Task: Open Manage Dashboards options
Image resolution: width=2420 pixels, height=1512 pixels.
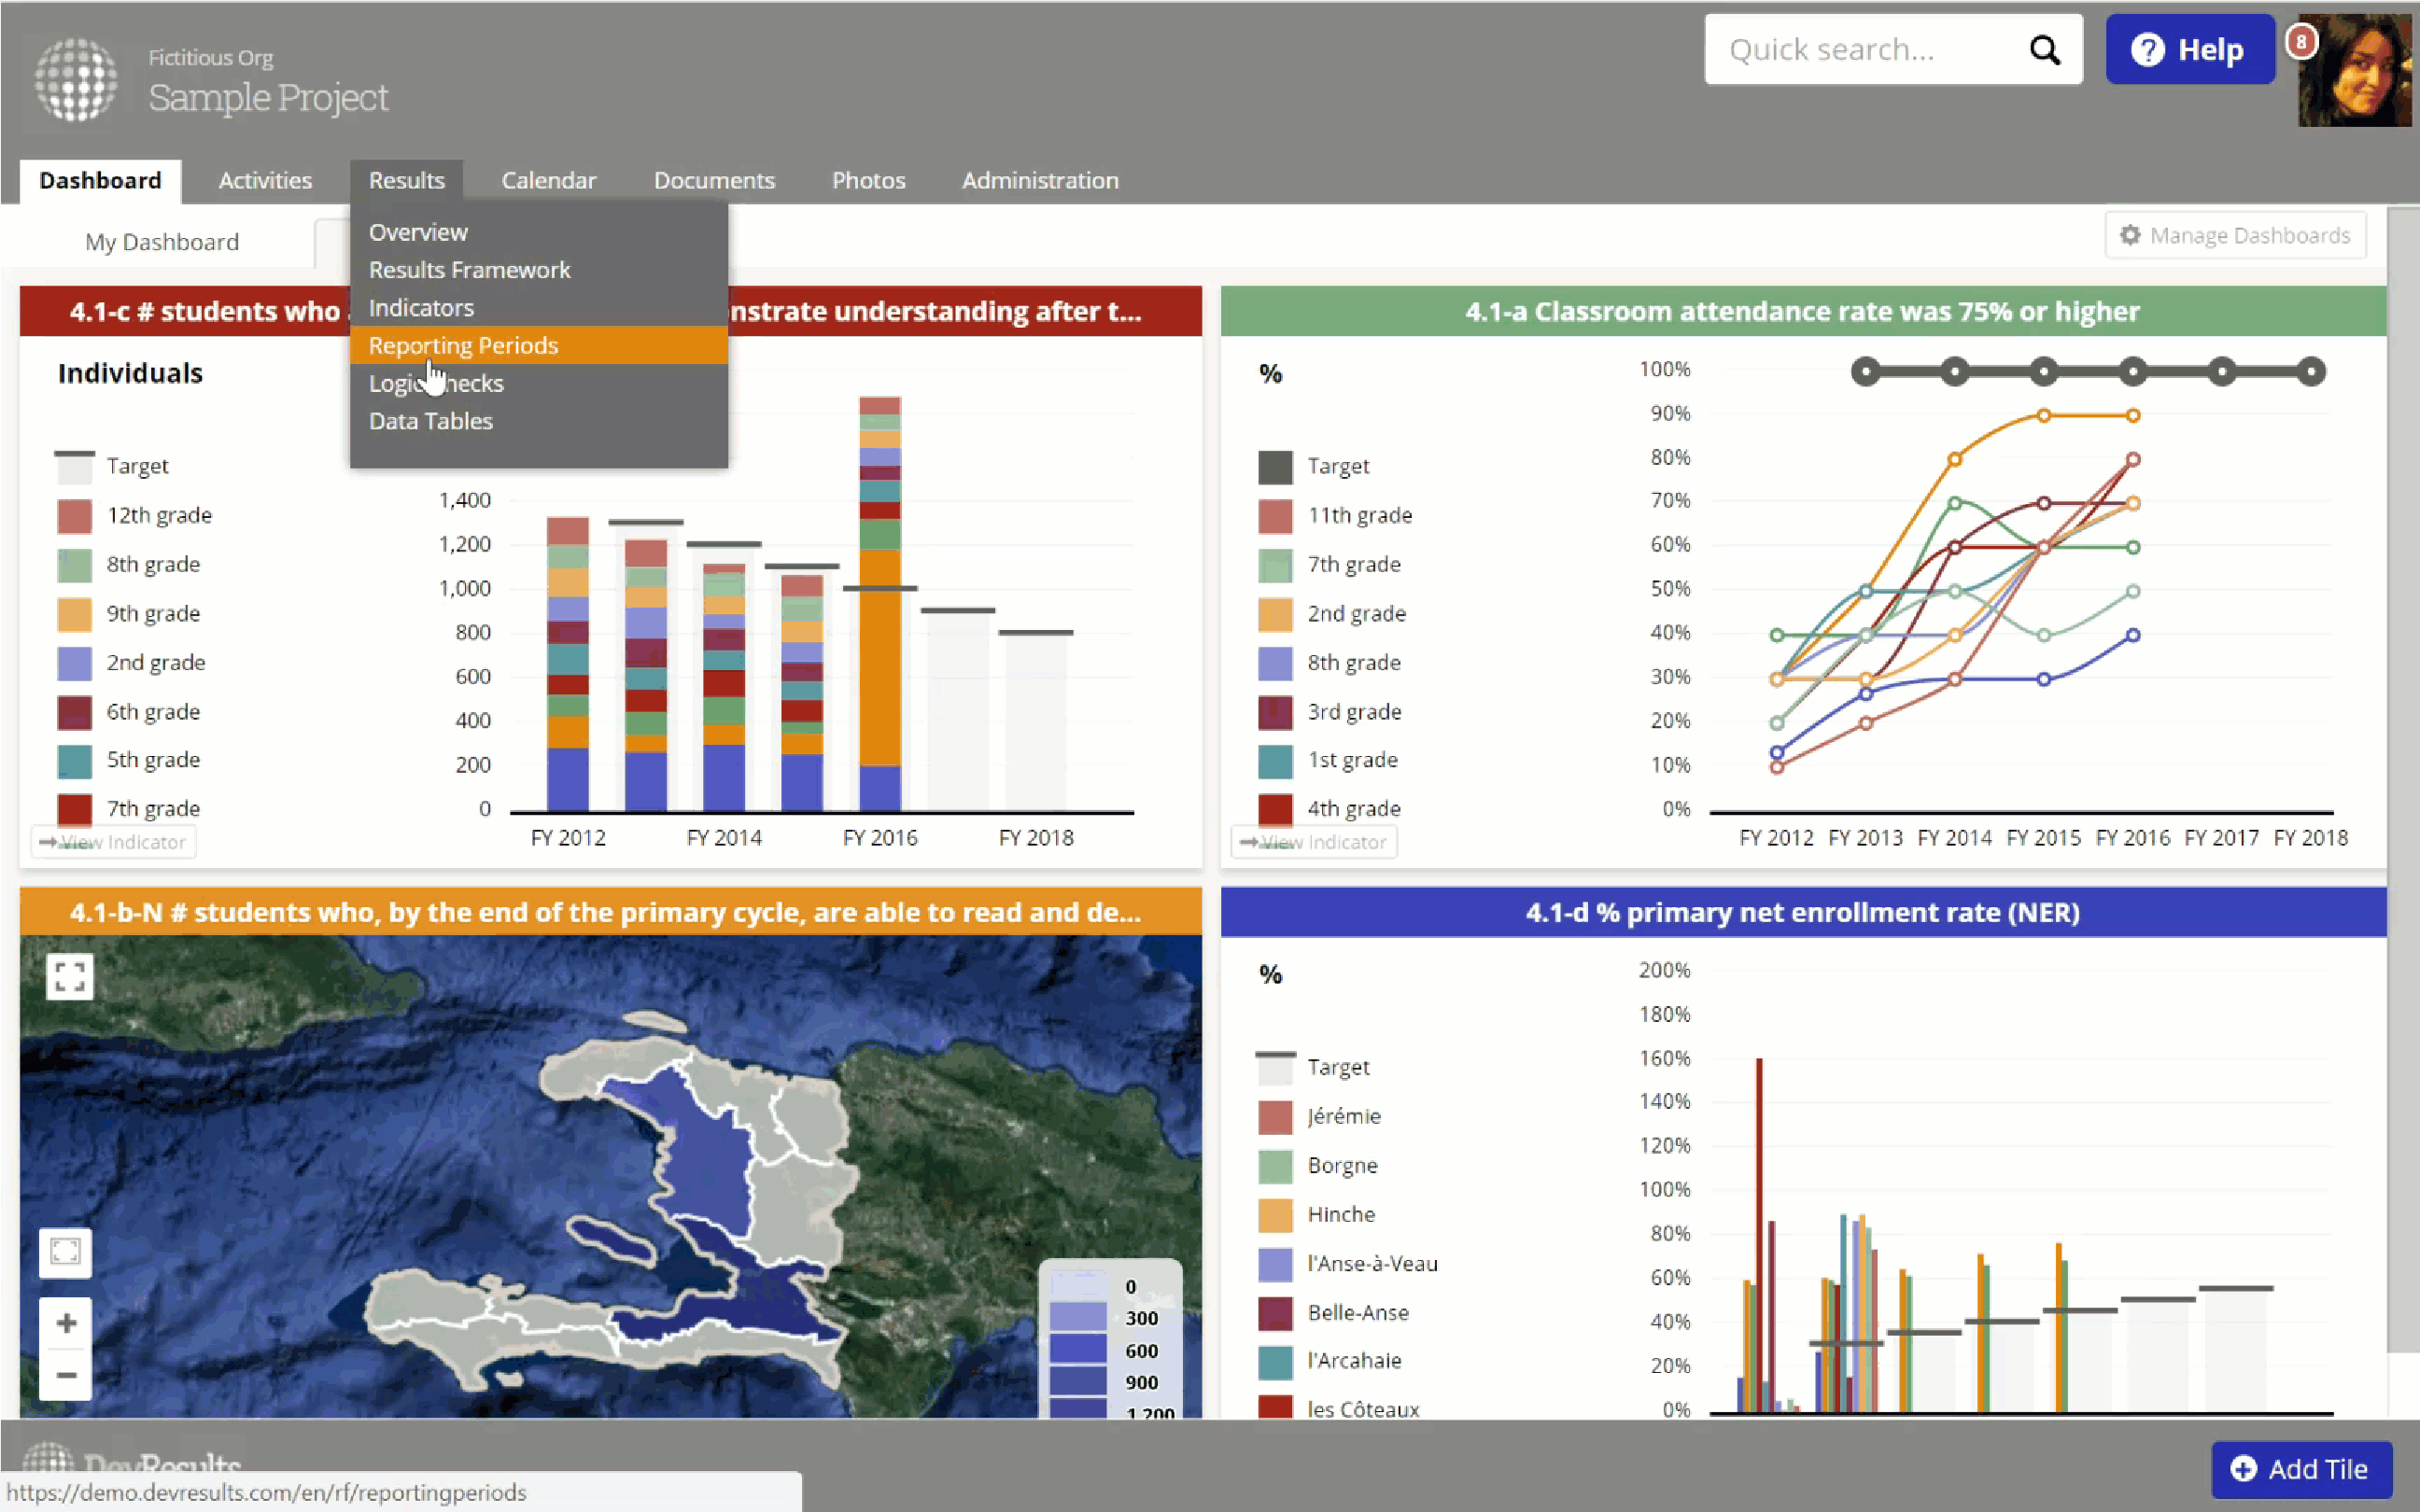Action: (2235, 235)
